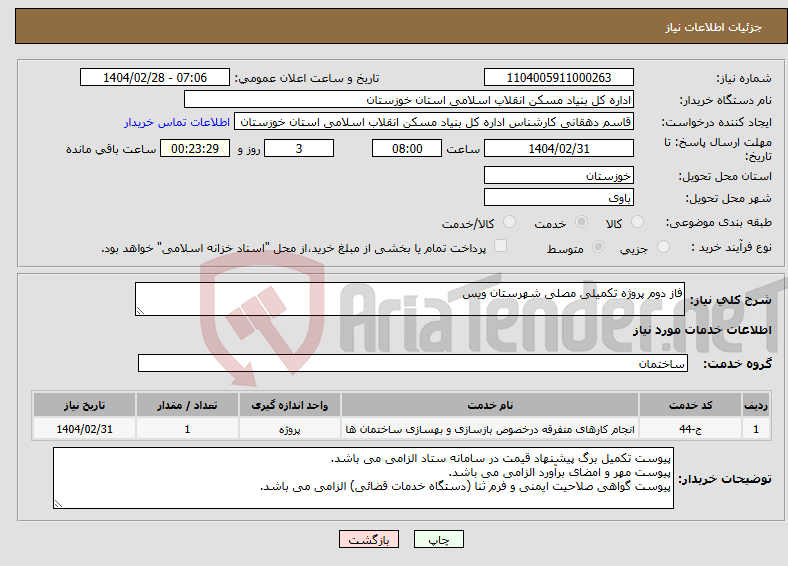
Task: Click the need number field 1104005911000263
Action: [x=558, y=77]
